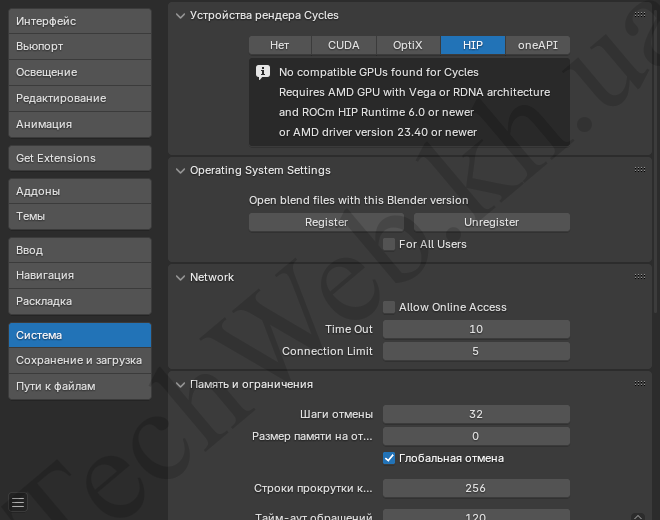Image resolution: width=660 pixels, height=520 pixels.
Task: Click the grip dots on the Operating System Settings panel
Action: click(x=639, y=170)
